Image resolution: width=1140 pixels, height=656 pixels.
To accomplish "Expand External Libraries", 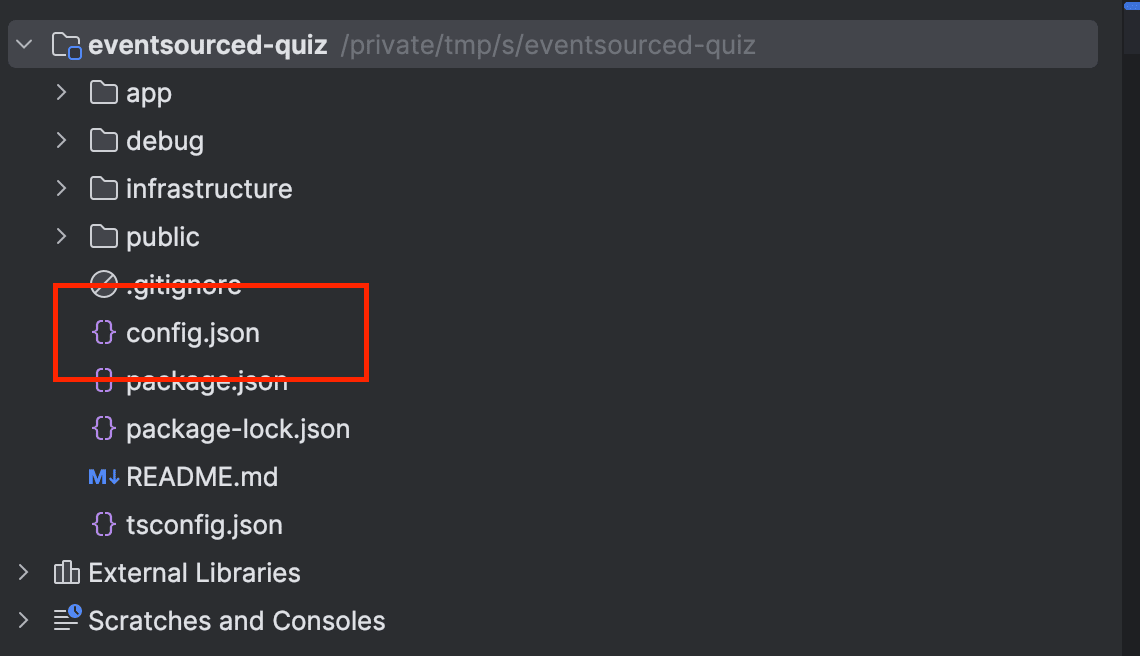I will point(22,572).
